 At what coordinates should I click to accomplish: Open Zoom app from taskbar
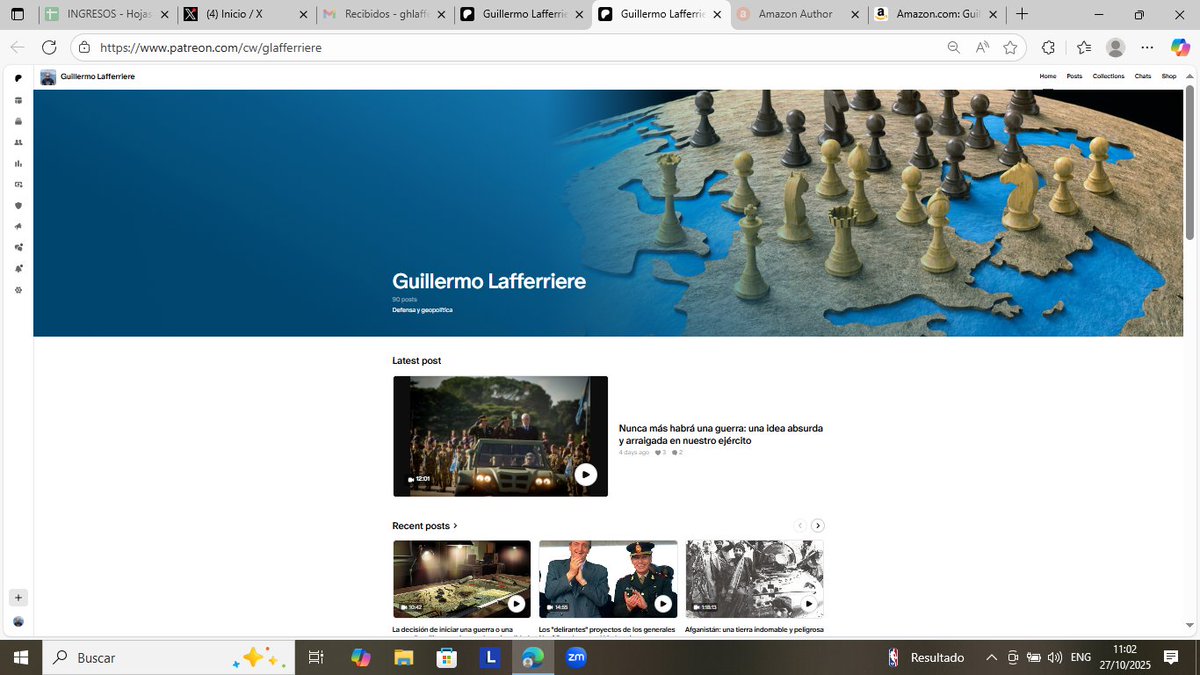(x=576, y=657)
